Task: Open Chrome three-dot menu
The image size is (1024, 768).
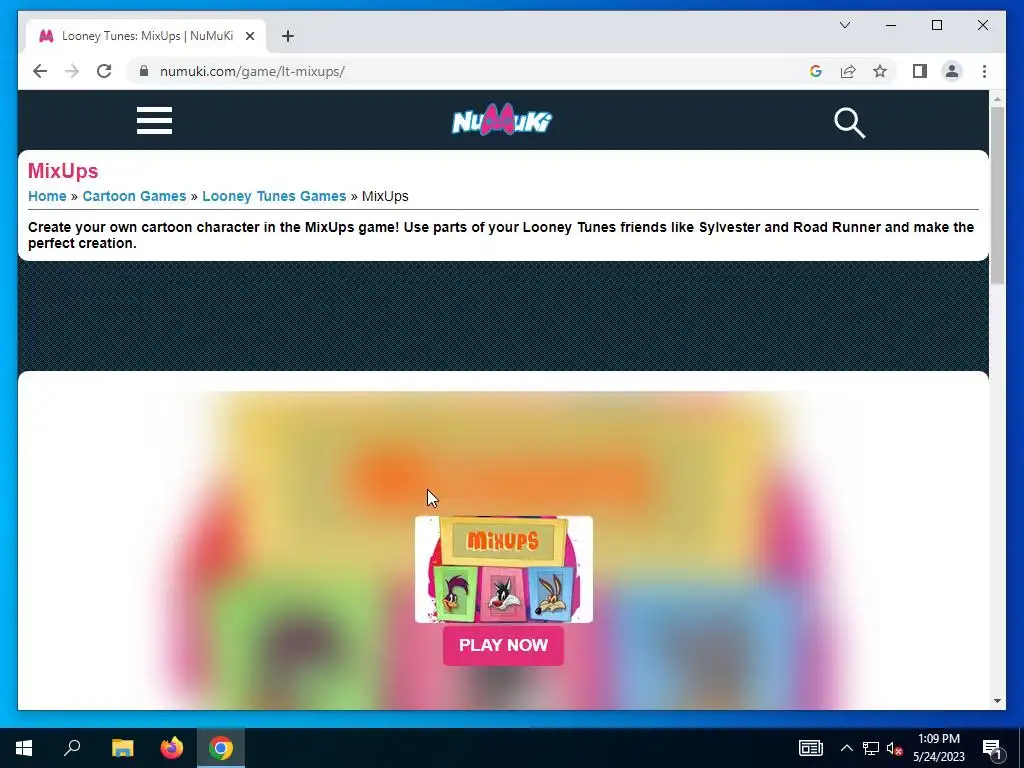Action: tap(984, 71)
